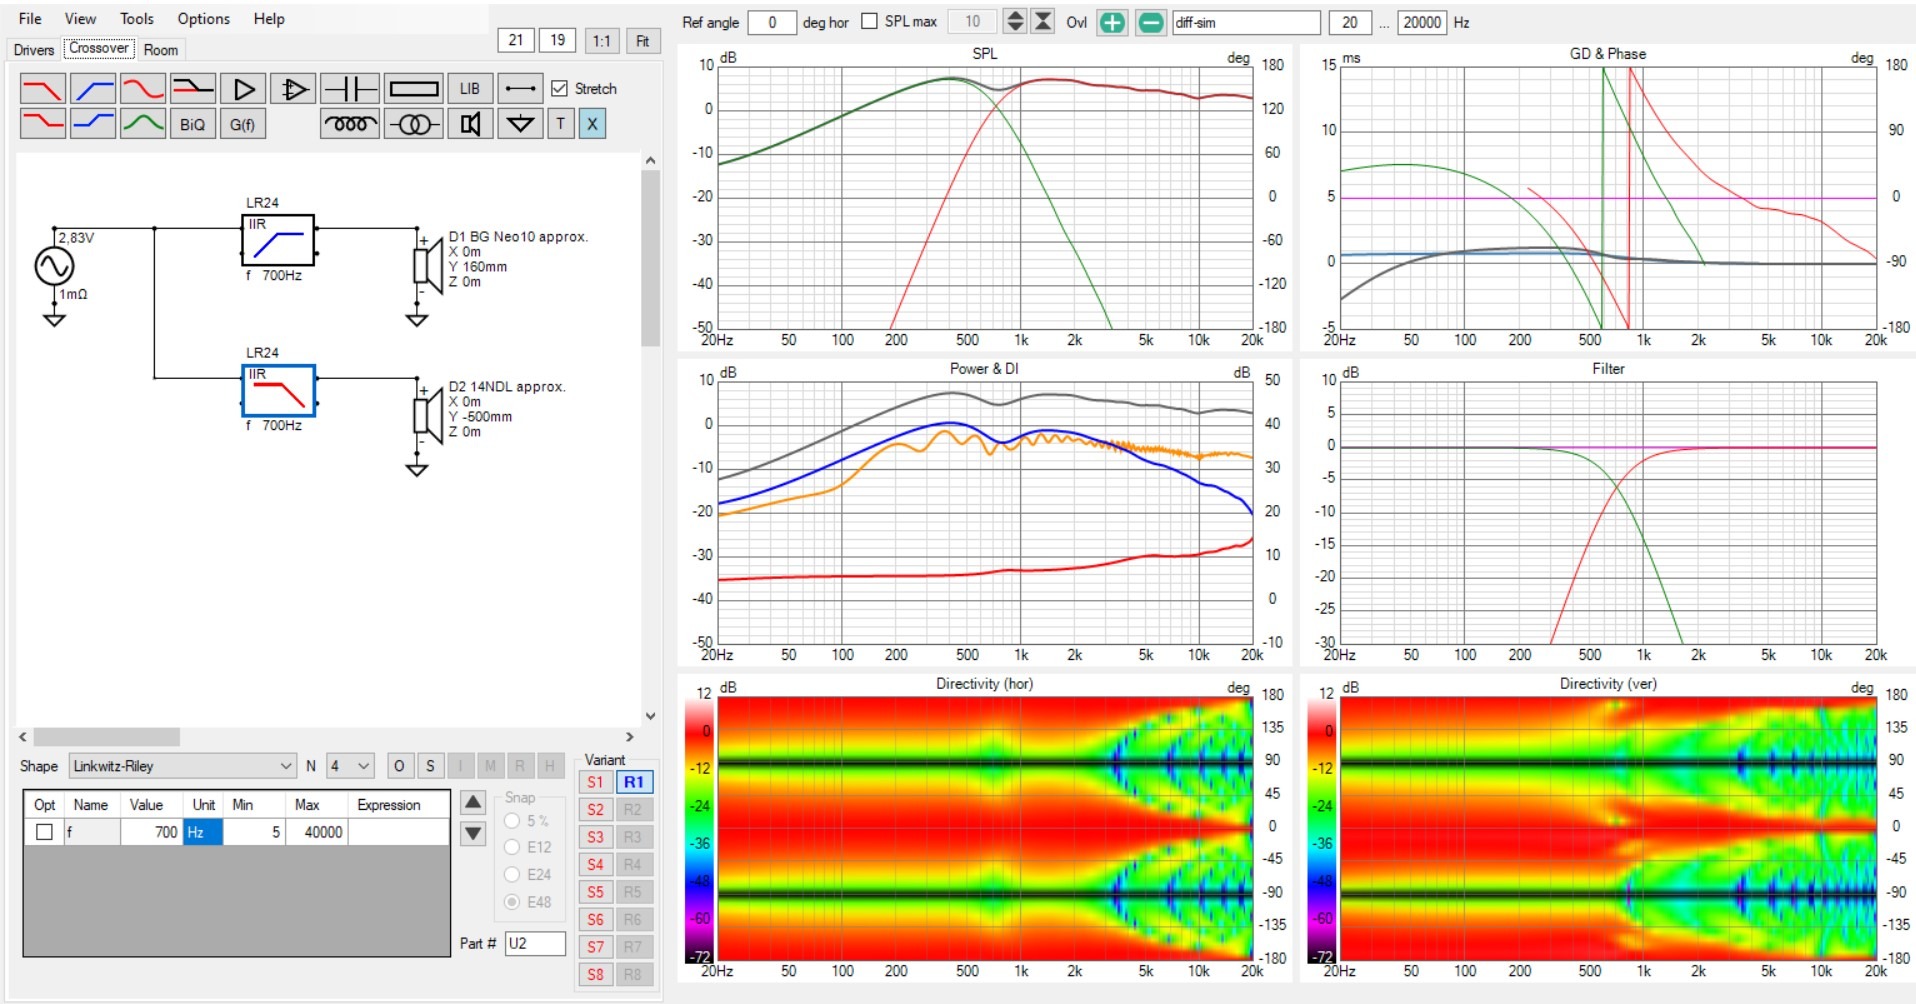Add a buffer amplifier (triangle) block
Screen dimensions: 1916x1004
pos(243,89)
